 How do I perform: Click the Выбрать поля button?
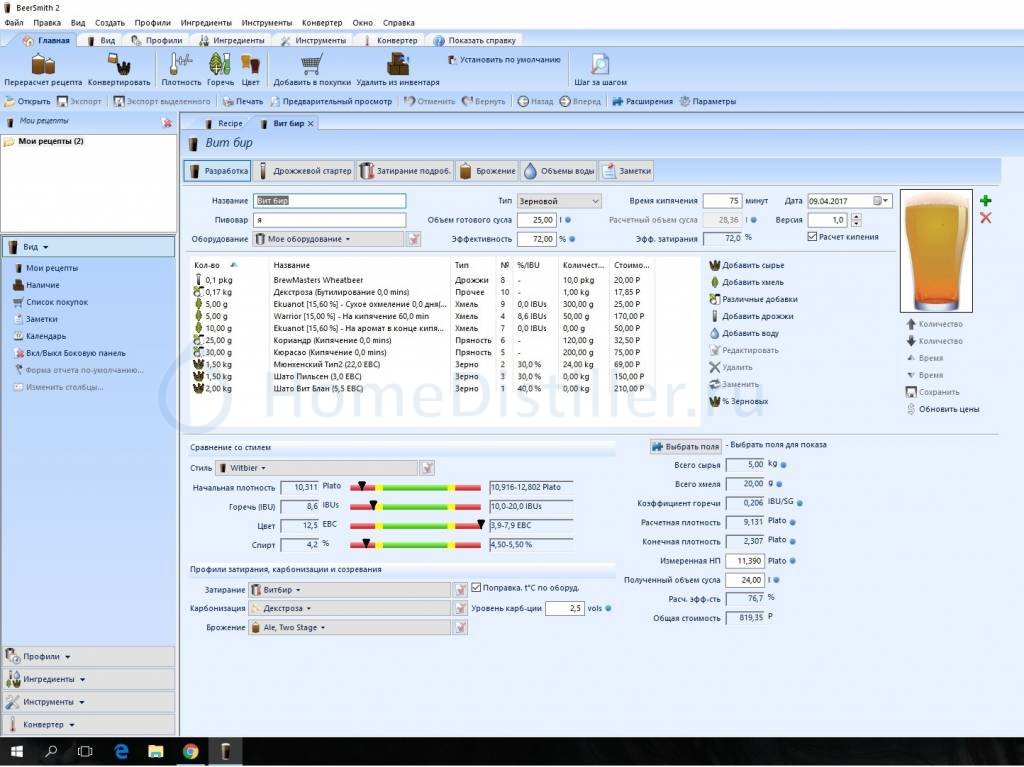(x=686, y=447)
